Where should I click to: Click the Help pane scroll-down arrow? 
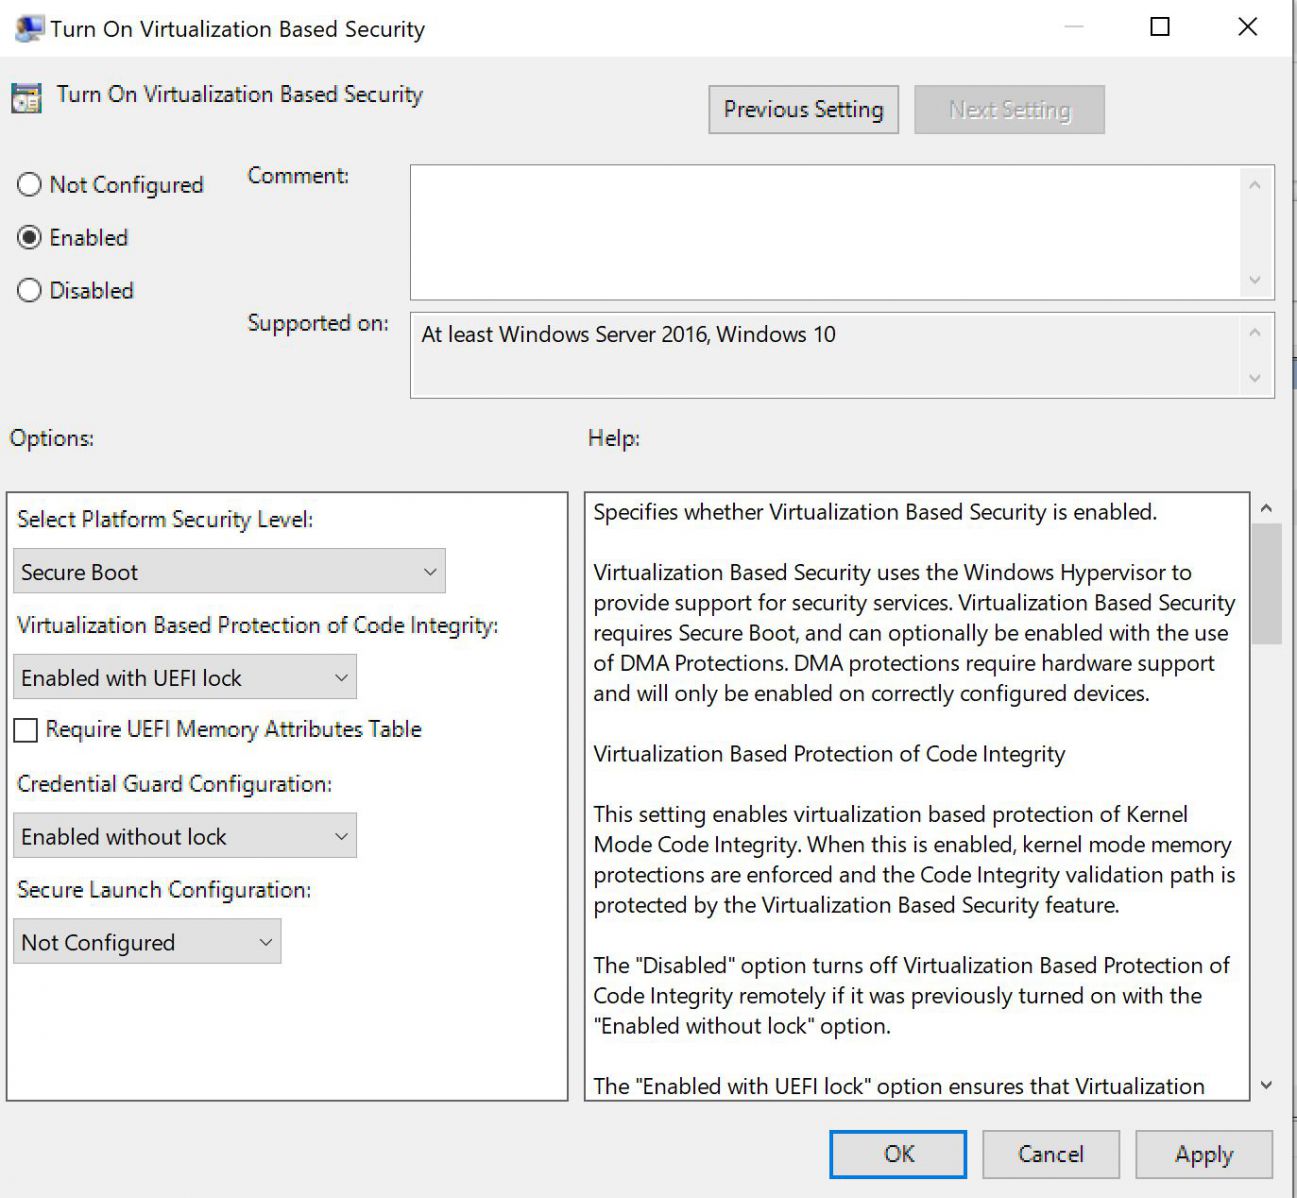tap(1266, 1087)
